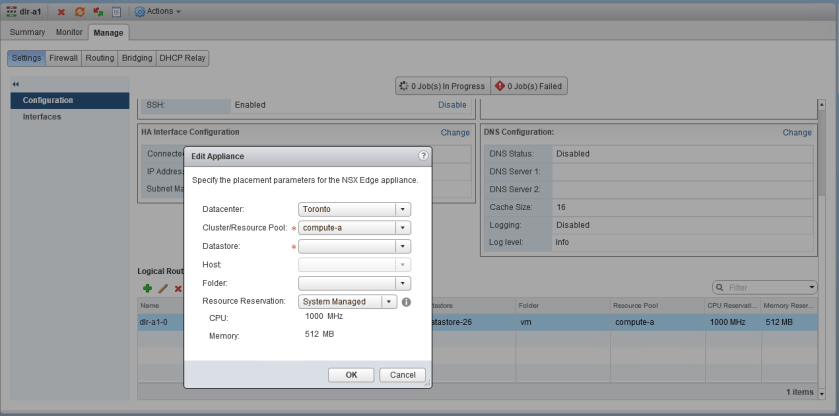Click the red X delete icon in top toolbar

tap(62, 12)
